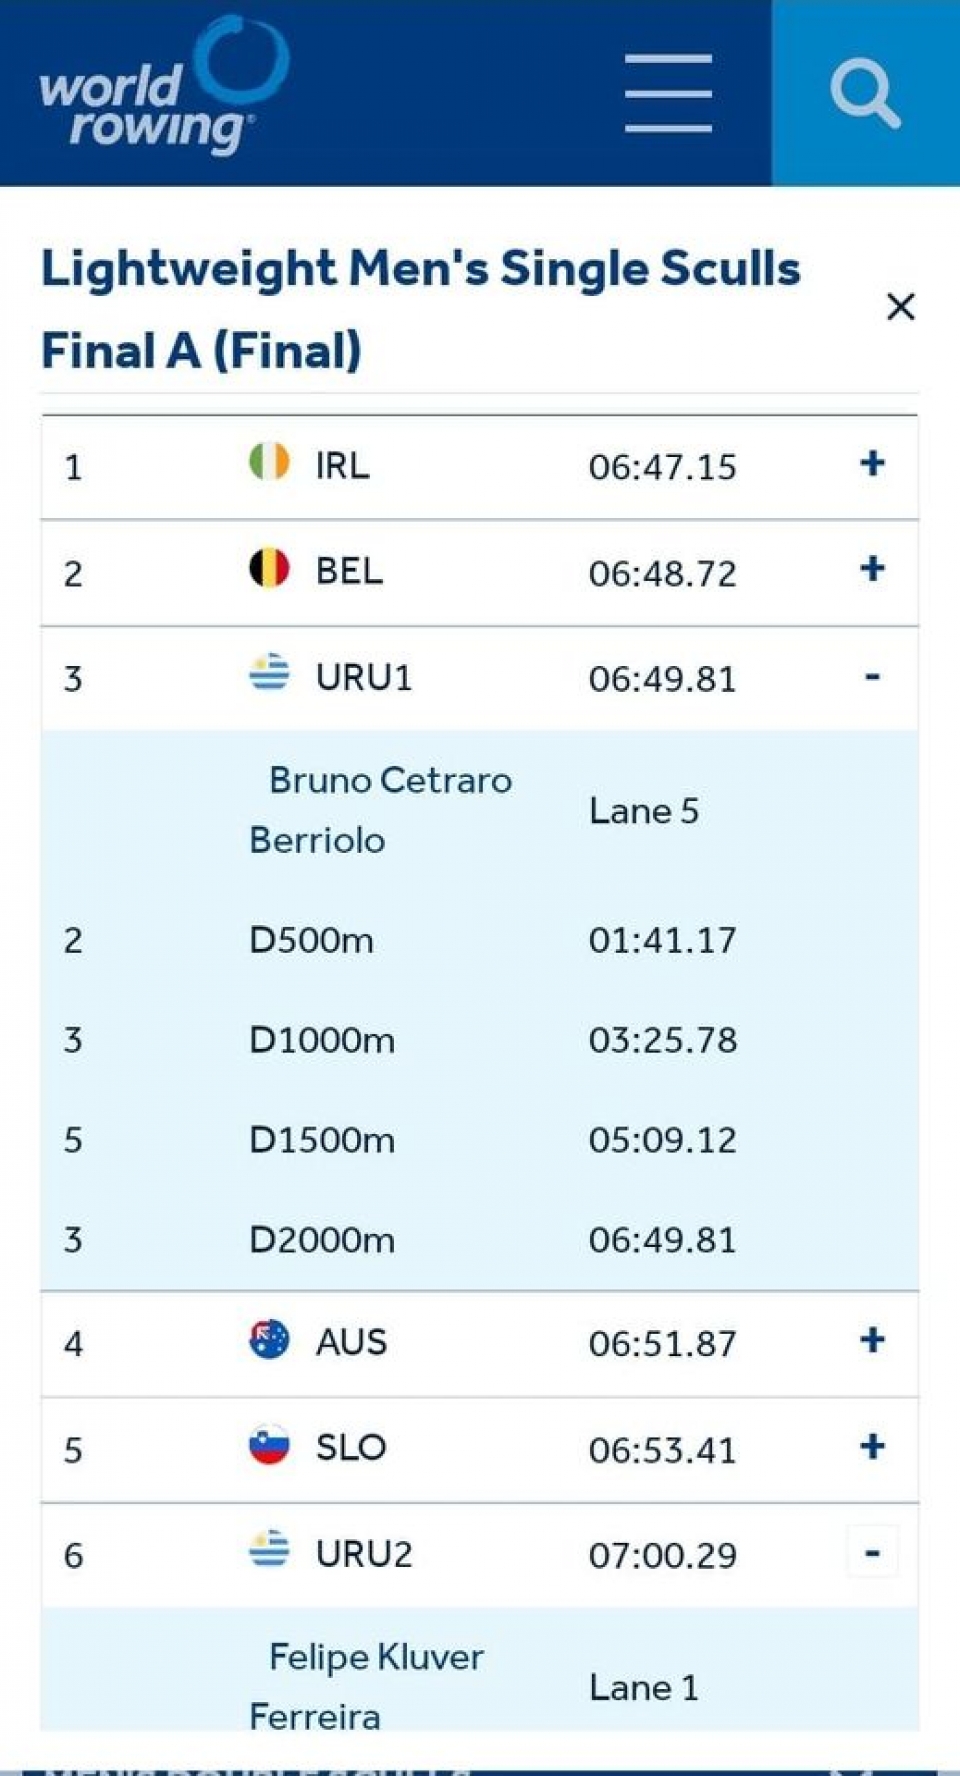960x1776 pixels.
Task: Click the Ireland flag icon
Action: [269, 462]
